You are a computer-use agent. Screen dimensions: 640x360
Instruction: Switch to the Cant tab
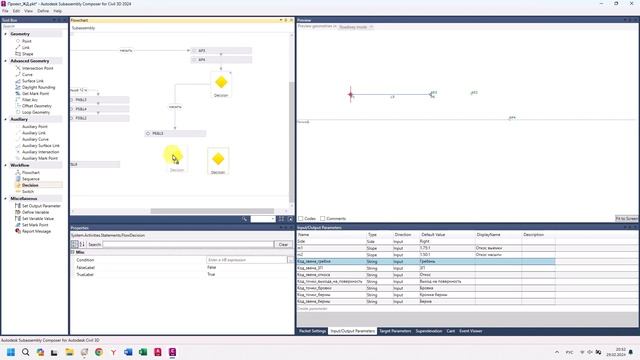point(451,331)
